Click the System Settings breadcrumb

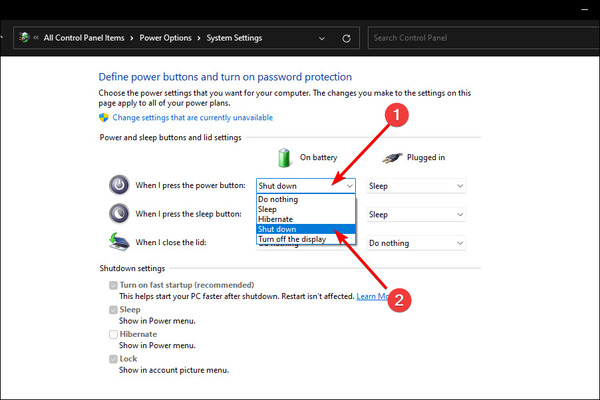pos(234,38)
